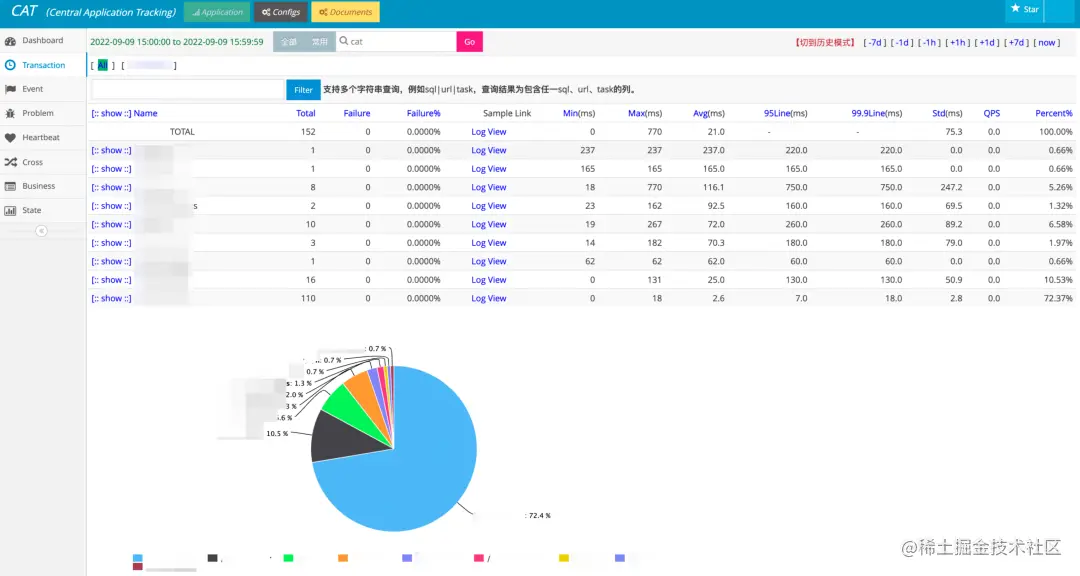Click the Star icon in header

point(1015,9)
